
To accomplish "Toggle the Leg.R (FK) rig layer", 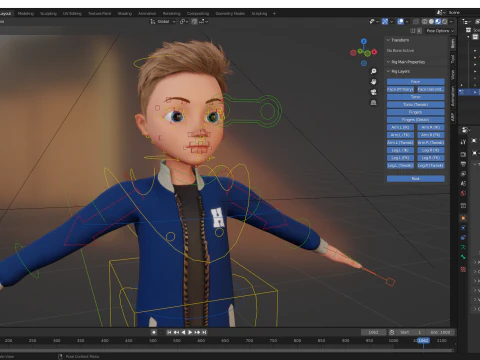I will pyautogui.click(x=431, y=158).
